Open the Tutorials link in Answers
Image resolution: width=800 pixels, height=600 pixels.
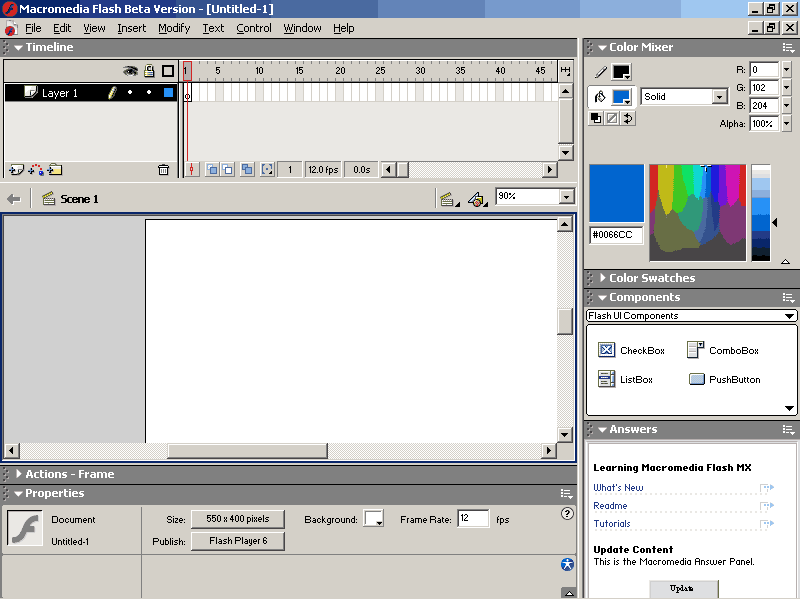click(612, 524)
